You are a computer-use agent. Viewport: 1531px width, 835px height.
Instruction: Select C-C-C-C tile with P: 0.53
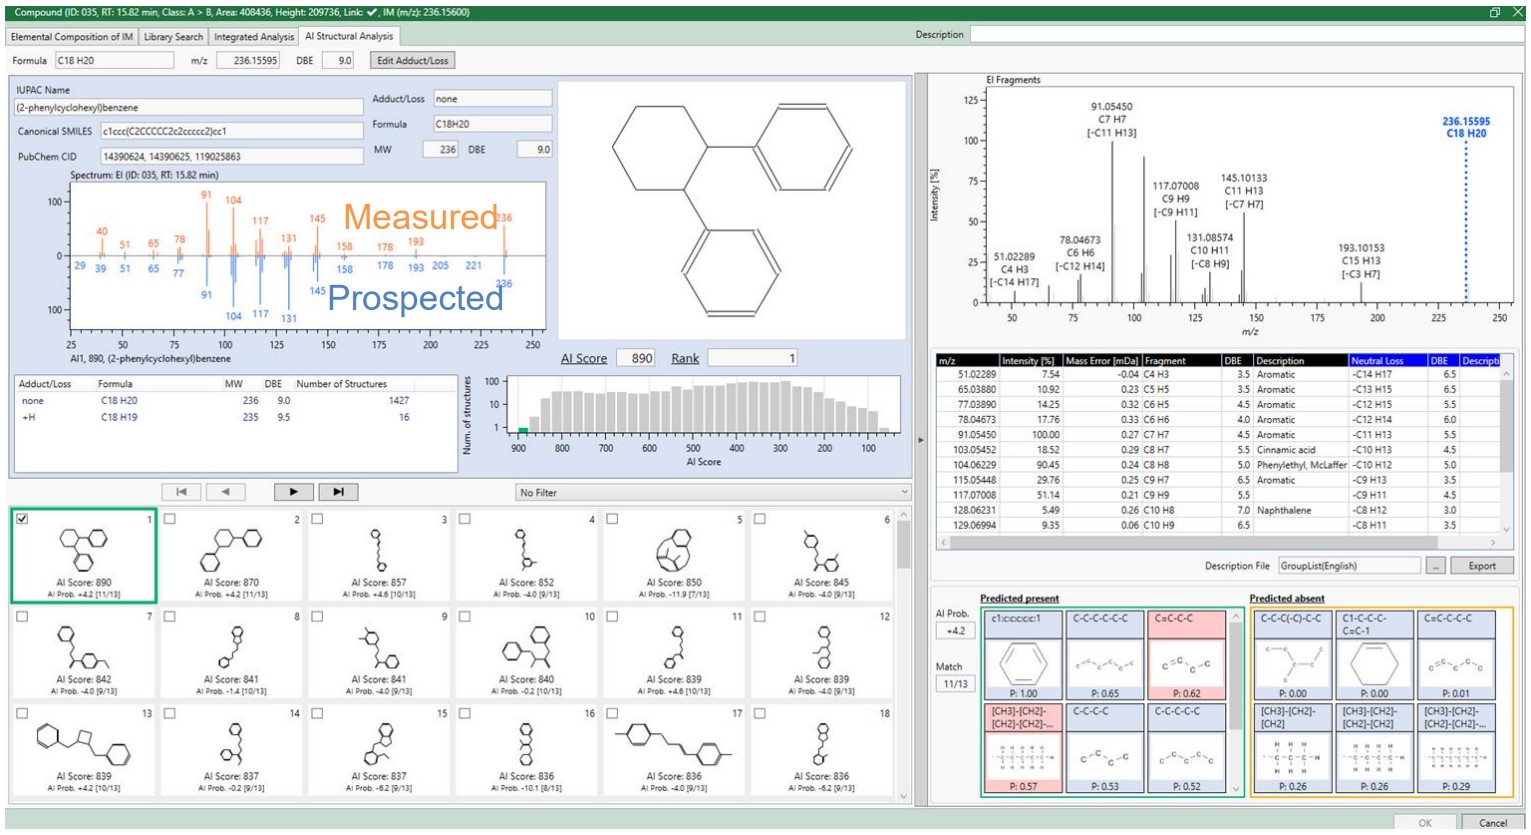pos(1105,748)
